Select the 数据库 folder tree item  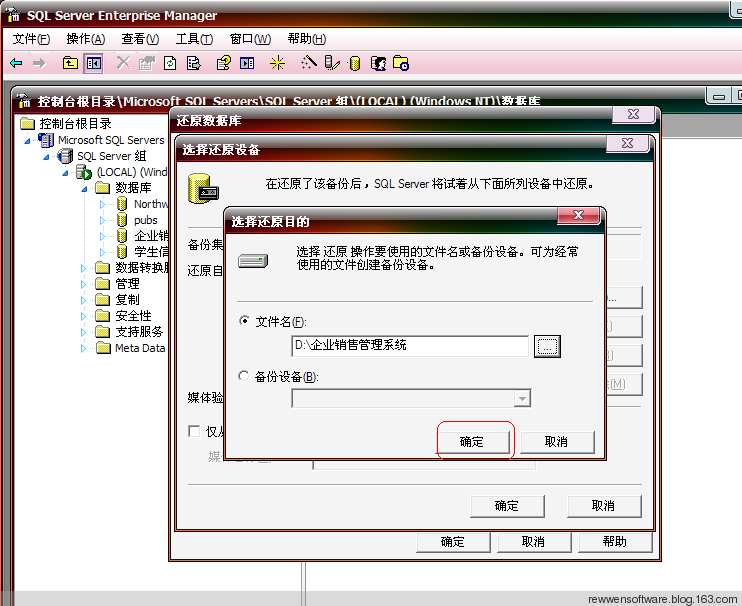point(133,188)
